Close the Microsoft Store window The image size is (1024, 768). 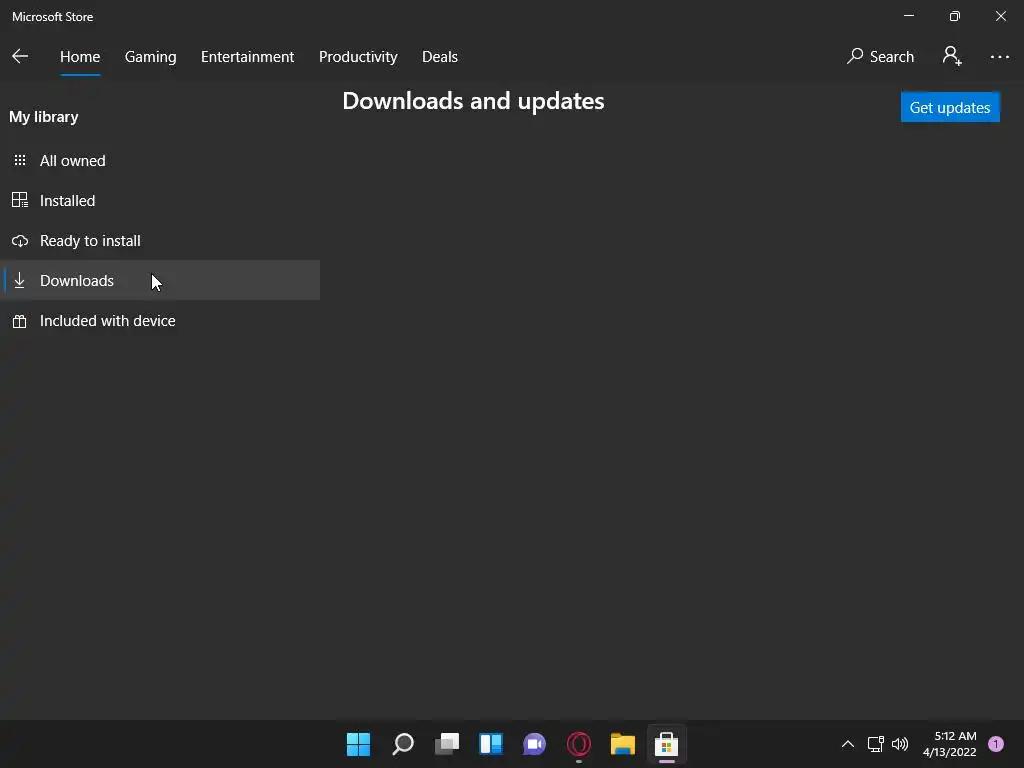coord(1000,16)
